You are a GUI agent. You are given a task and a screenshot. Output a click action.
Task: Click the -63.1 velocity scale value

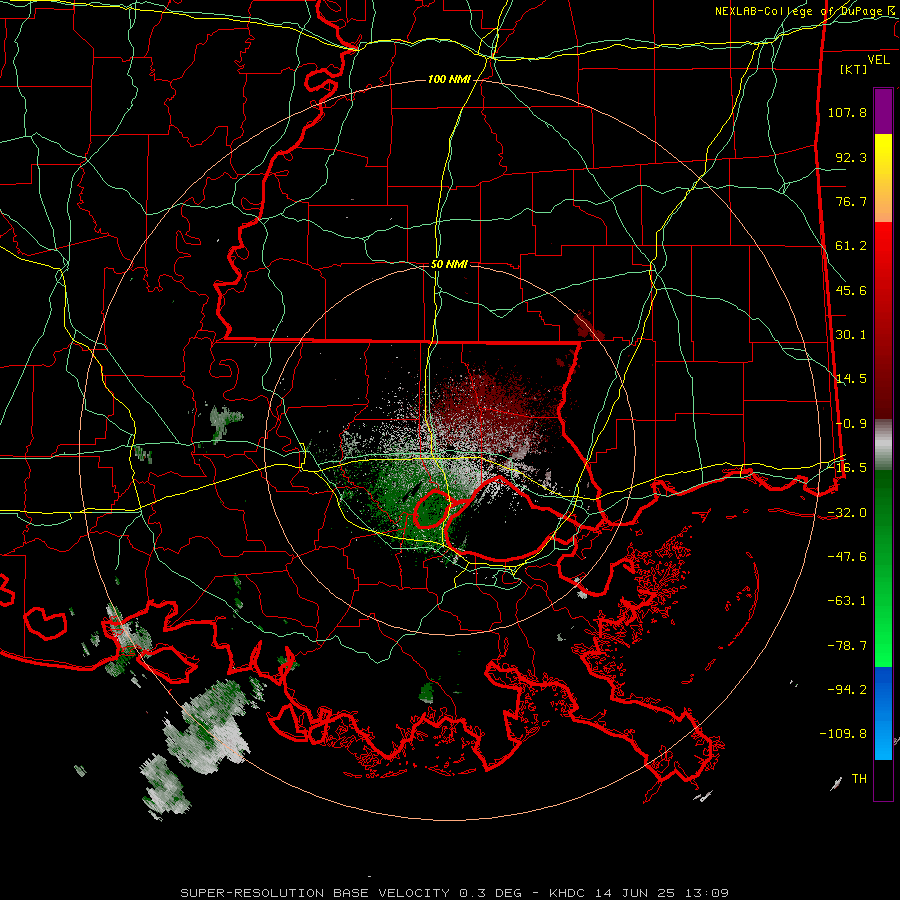click(847, 601)
